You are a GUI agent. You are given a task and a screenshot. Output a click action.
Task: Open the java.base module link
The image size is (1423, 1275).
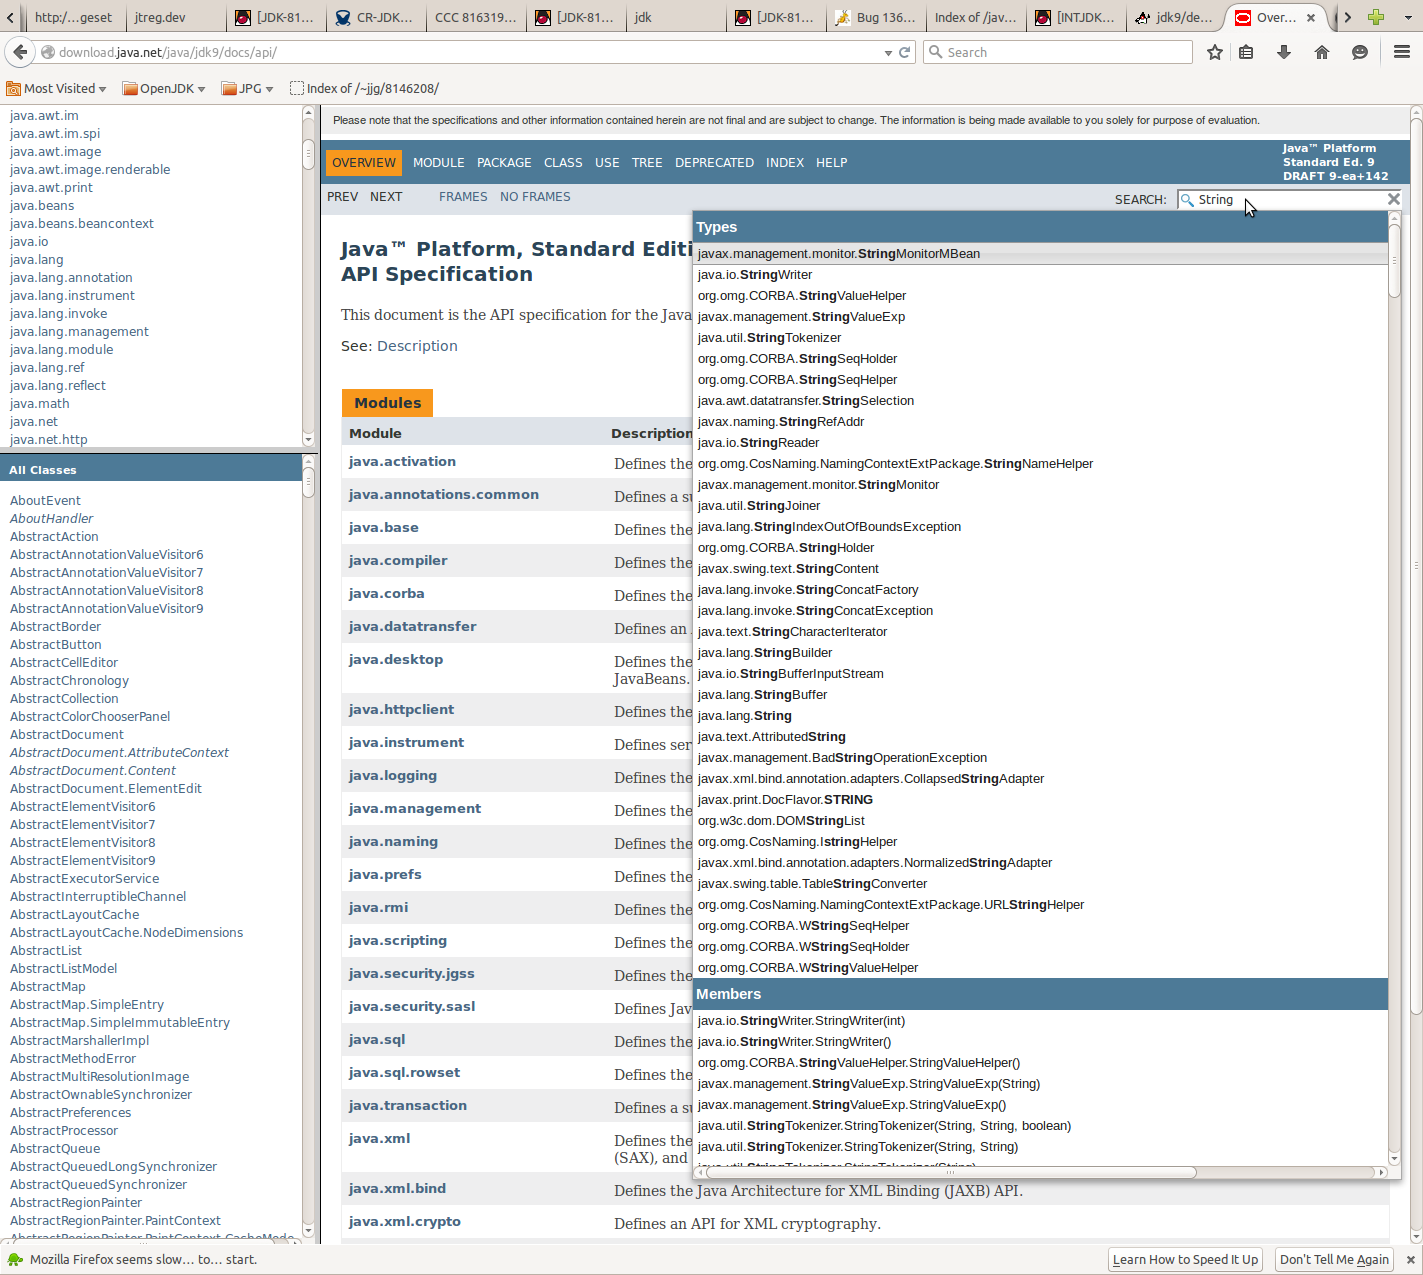(x=383, y=528)
